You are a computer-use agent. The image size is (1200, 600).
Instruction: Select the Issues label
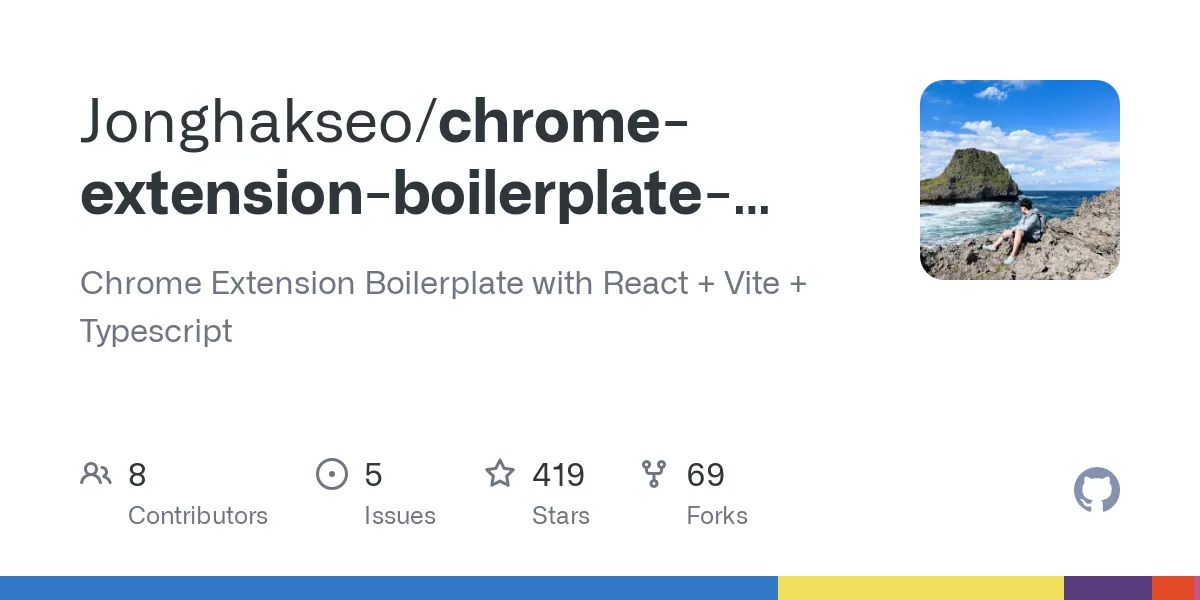click(400, 516)
